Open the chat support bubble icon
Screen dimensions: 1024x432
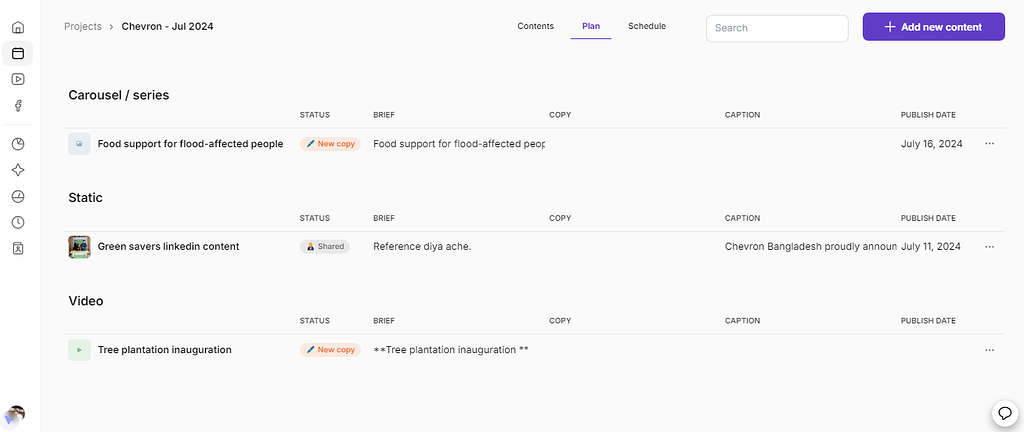1004,413
